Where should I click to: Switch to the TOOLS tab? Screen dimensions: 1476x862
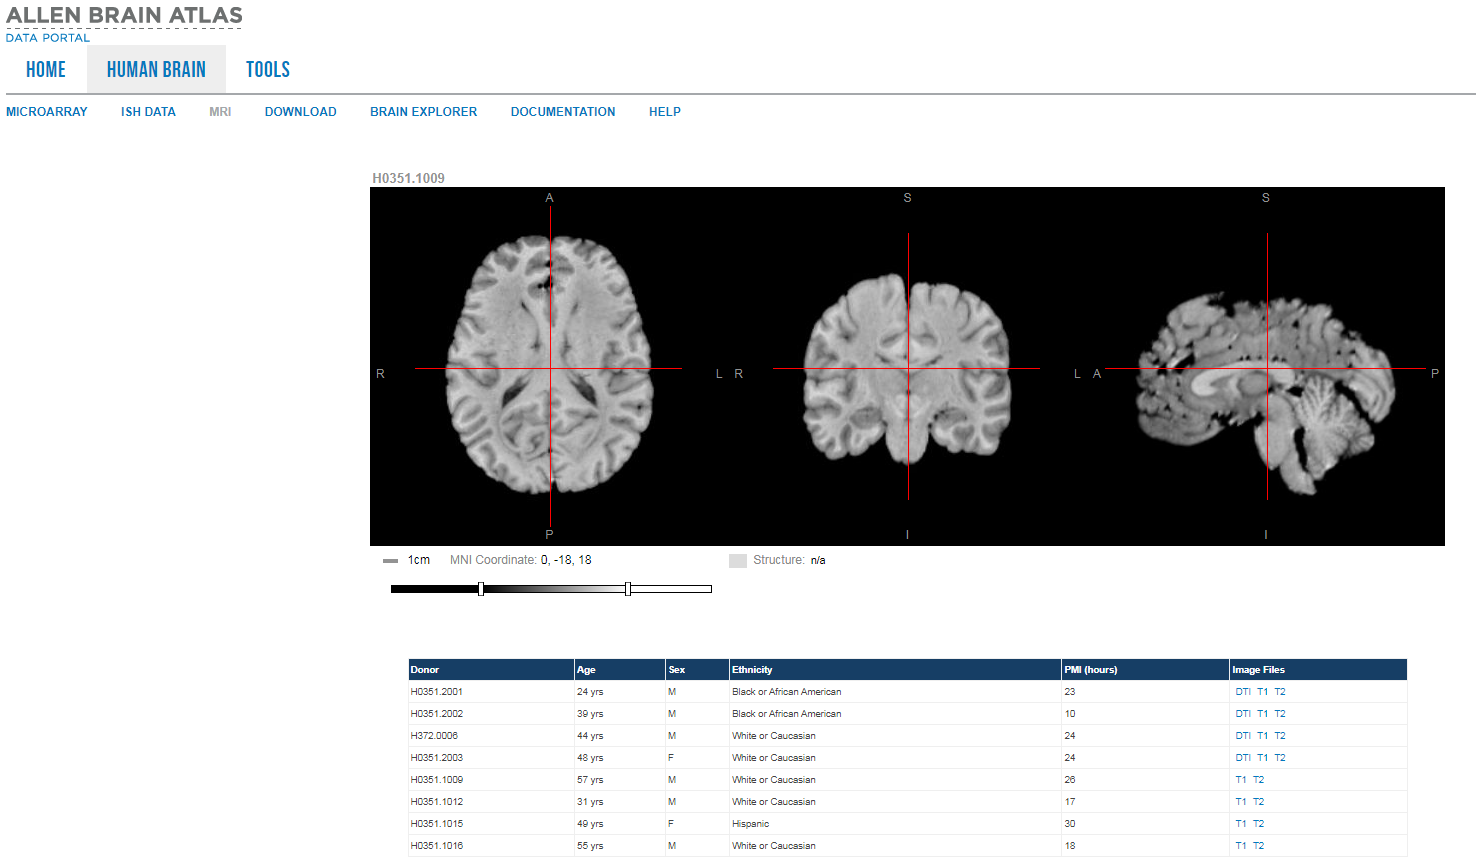click(268, 70)
